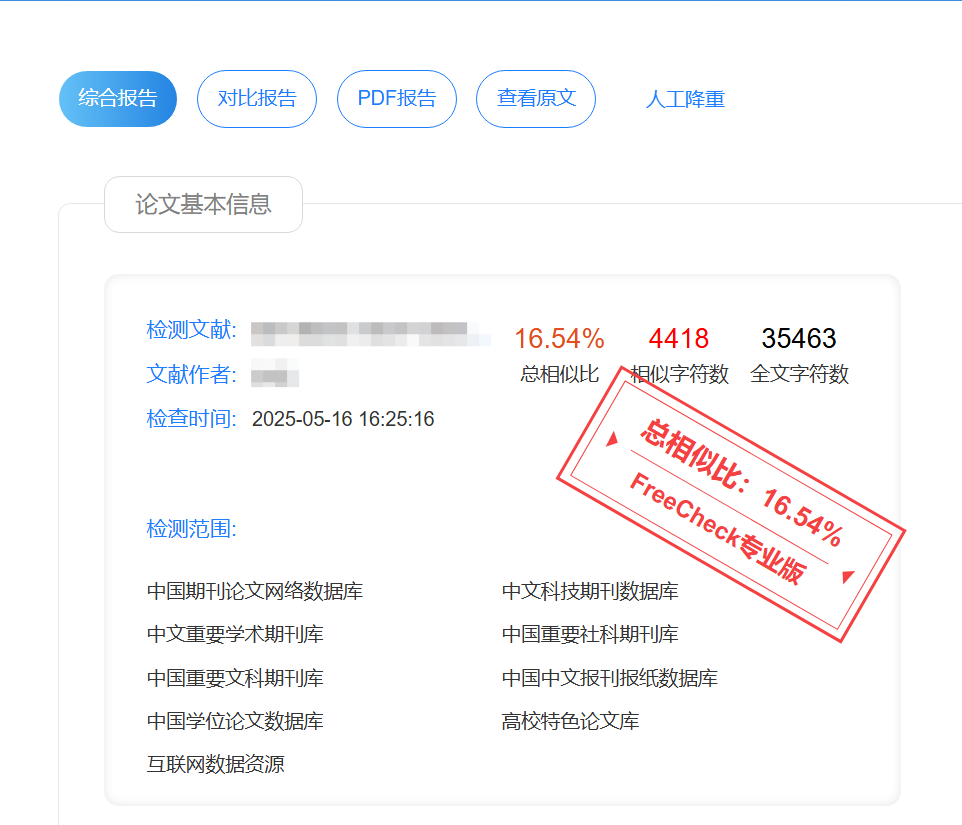Open the 查看原文 page
This screenshot has height=825, width=962.
tap(535, 99)
